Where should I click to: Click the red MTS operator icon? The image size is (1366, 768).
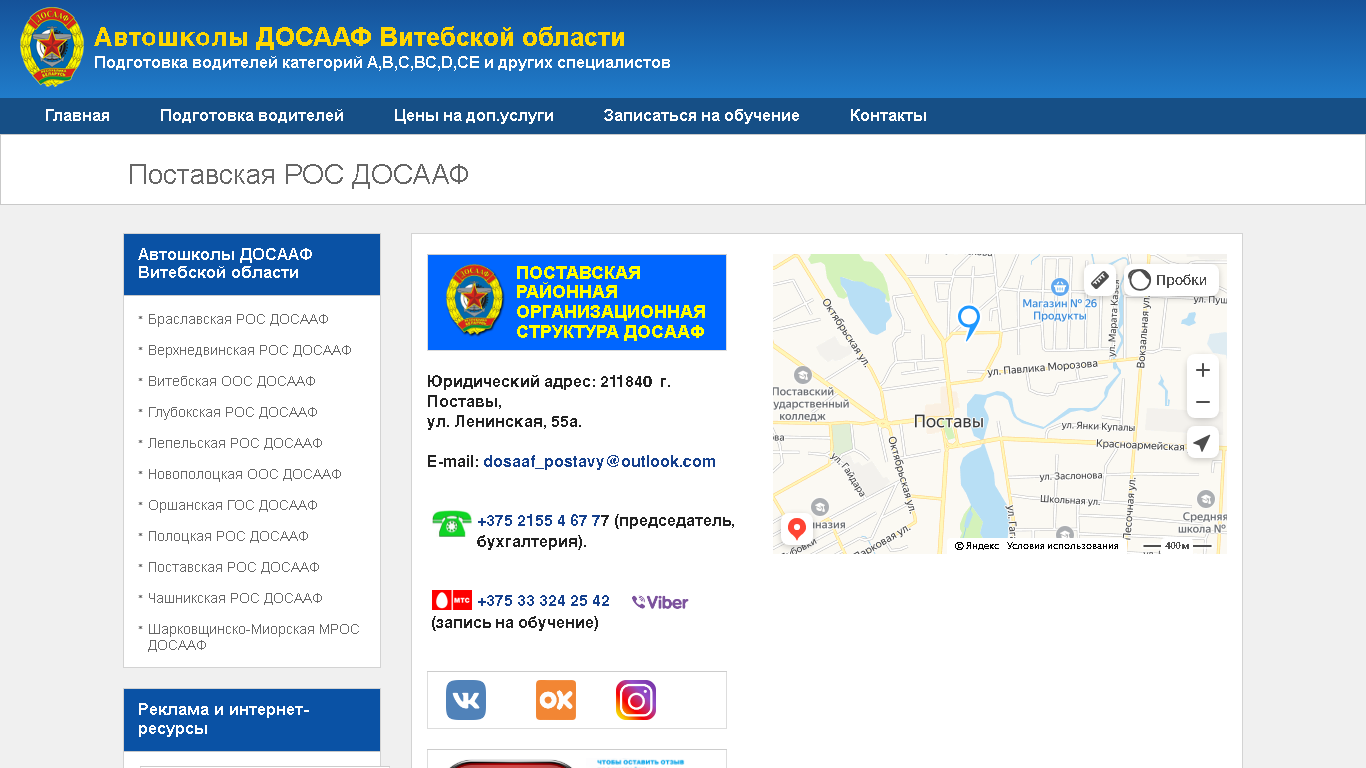click(451, 600)
